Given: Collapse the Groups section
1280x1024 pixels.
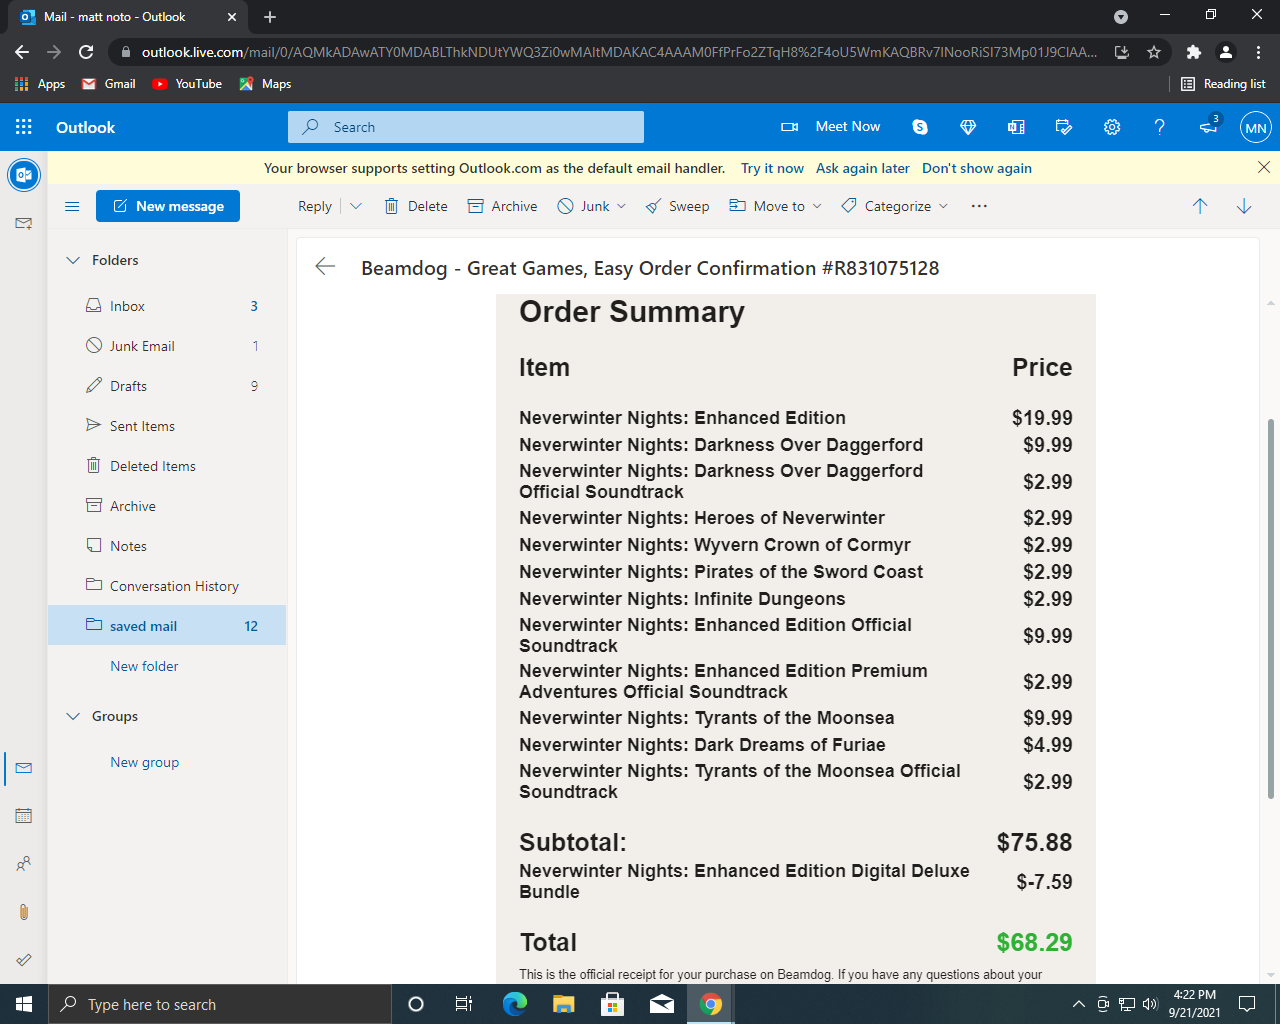Looking at the screenshot, I should click(73, 716).
